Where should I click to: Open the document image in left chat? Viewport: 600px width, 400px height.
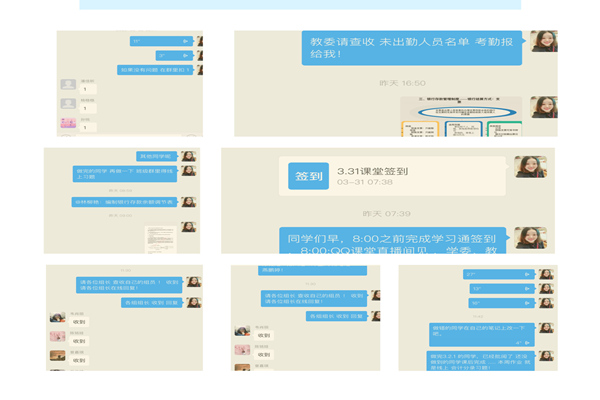pos(160,238)
